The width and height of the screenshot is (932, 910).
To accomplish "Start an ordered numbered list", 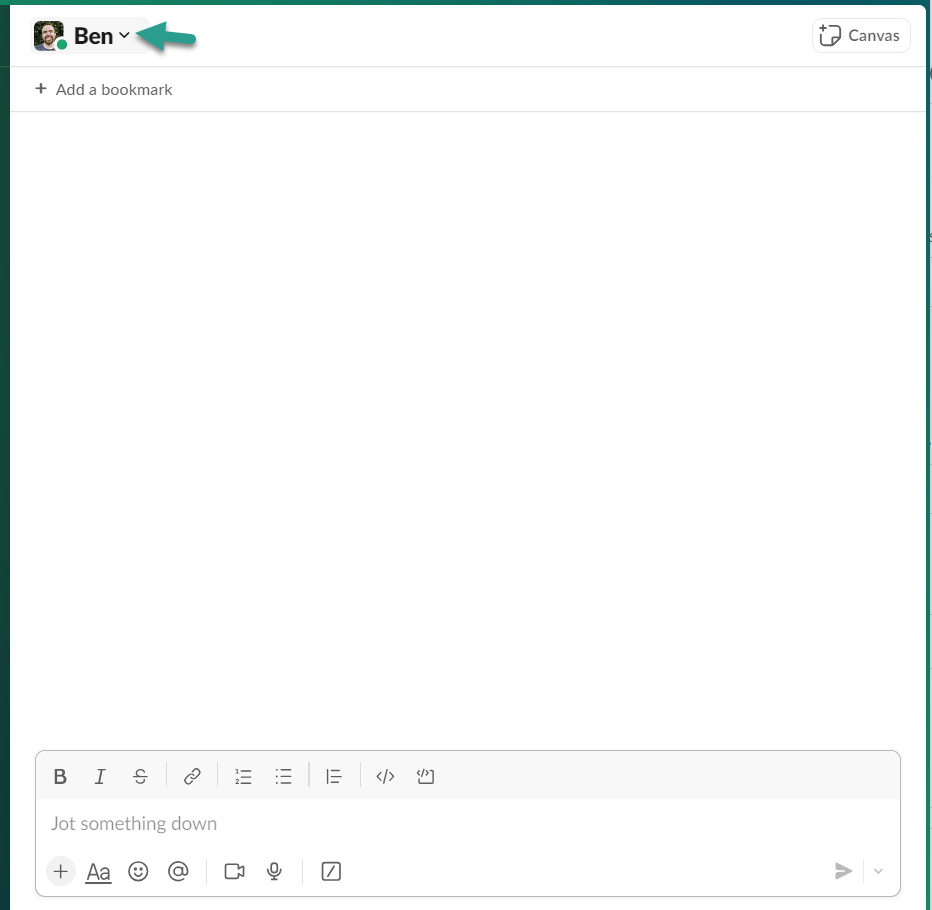I will (x=243, y=776).
